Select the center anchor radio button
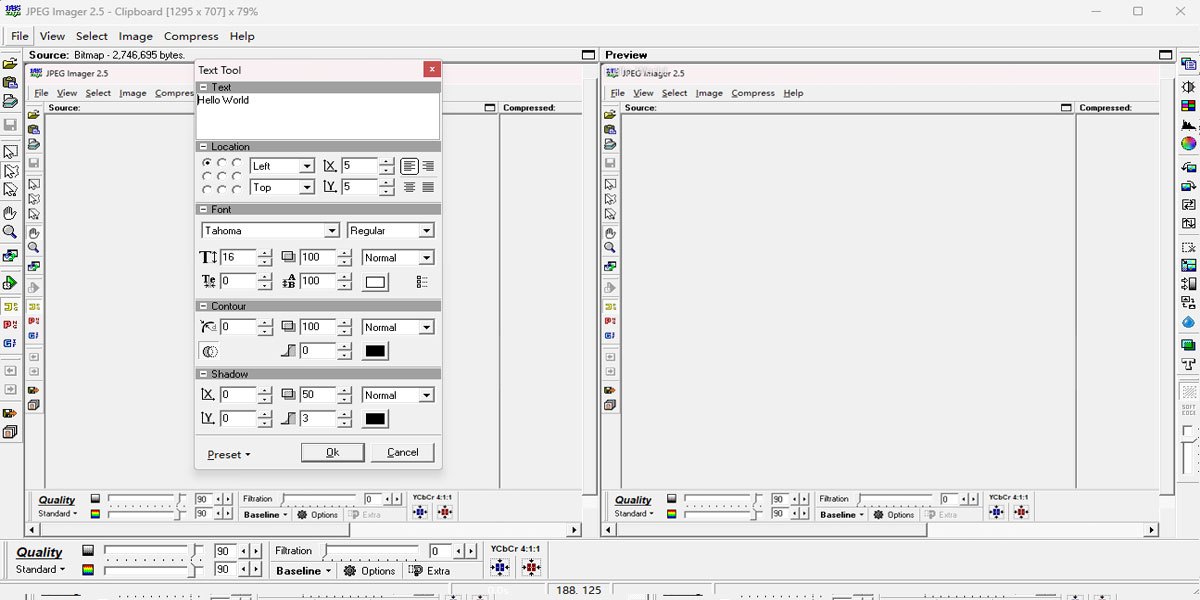1200x600 pixels. [x=222, y=177]
